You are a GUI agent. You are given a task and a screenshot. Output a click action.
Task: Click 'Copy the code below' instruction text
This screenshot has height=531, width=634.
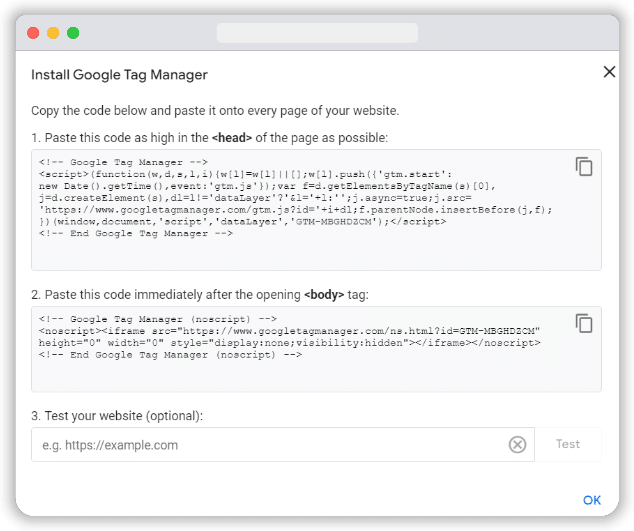coord(215,110)
